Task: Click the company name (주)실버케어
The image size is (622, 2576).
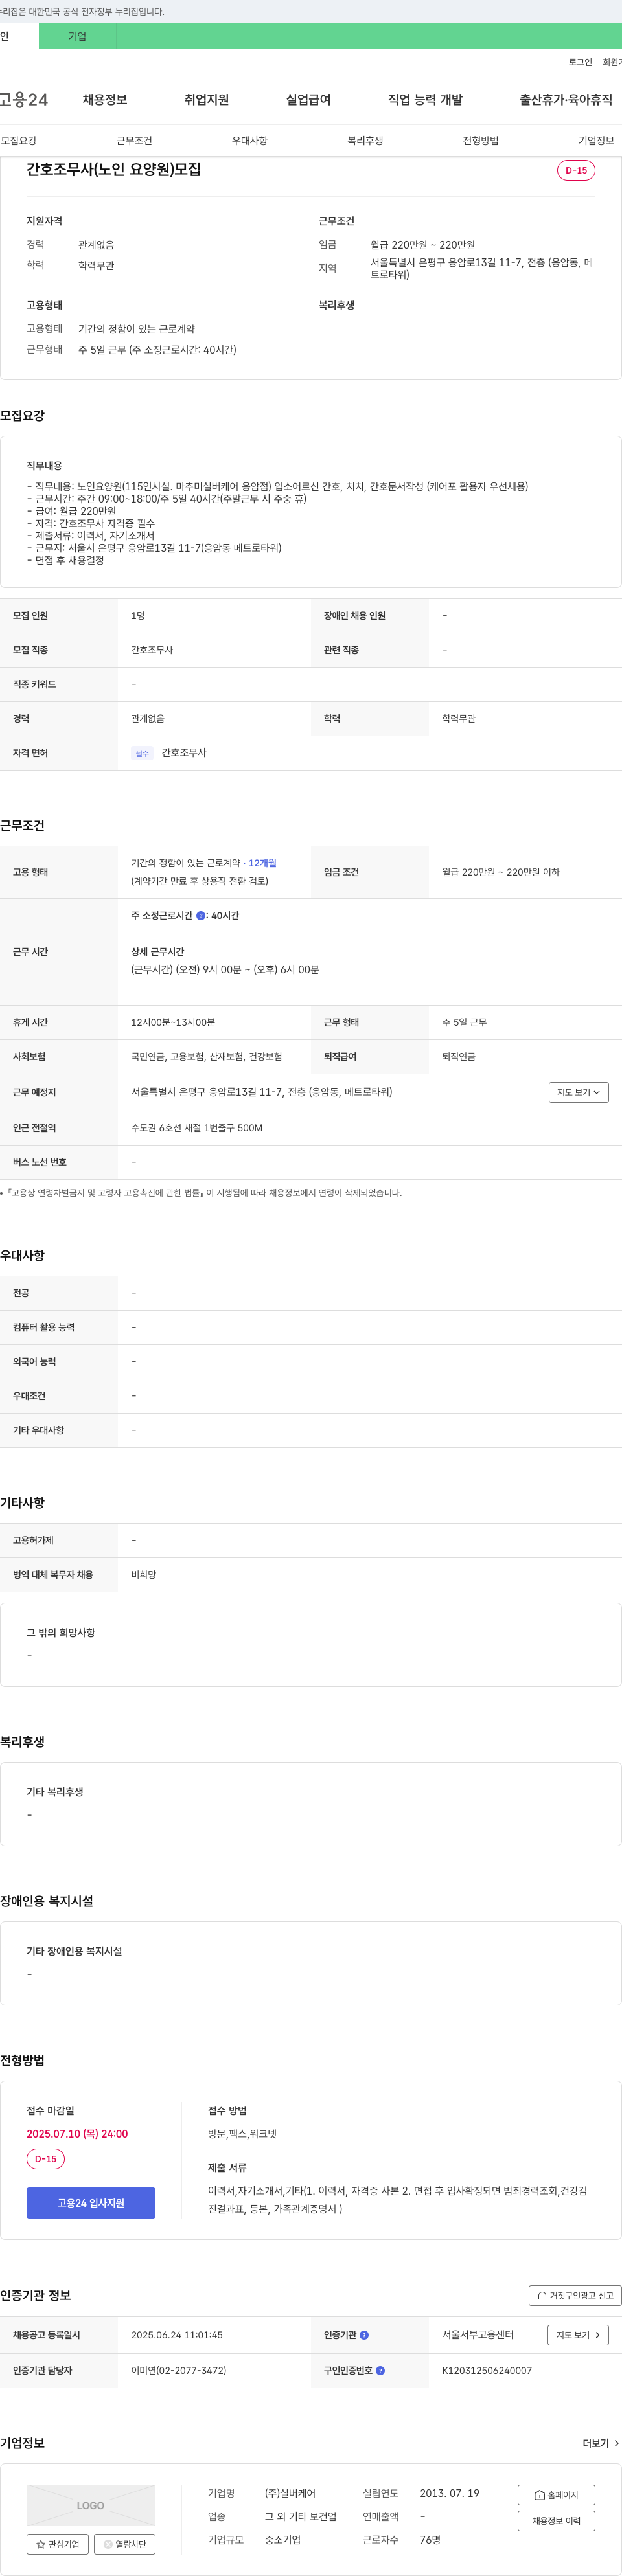Action: click(x=290, y=2493)
